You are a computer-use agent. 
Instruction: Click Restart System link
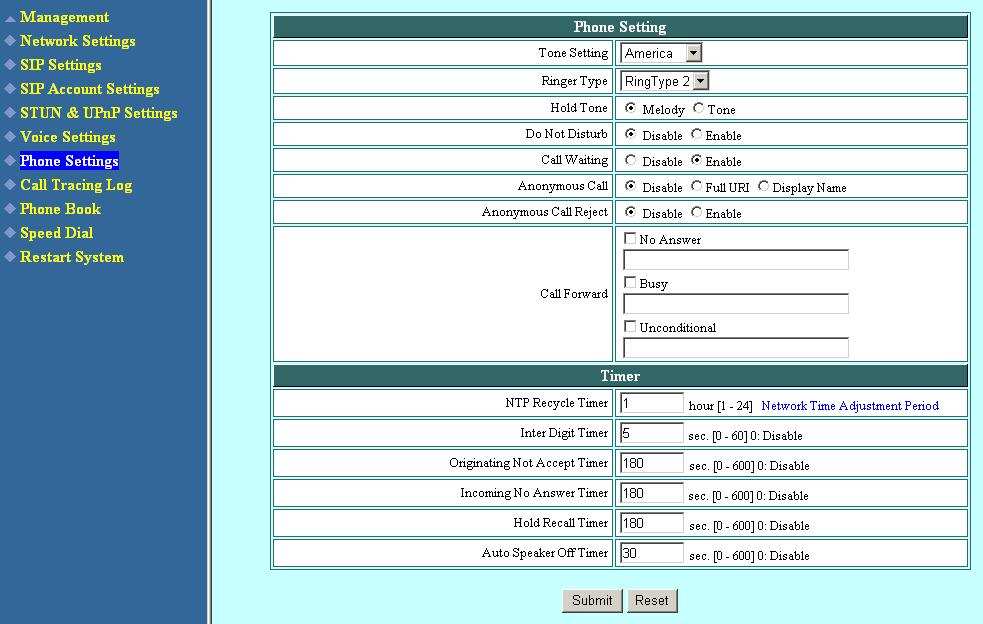72,257
